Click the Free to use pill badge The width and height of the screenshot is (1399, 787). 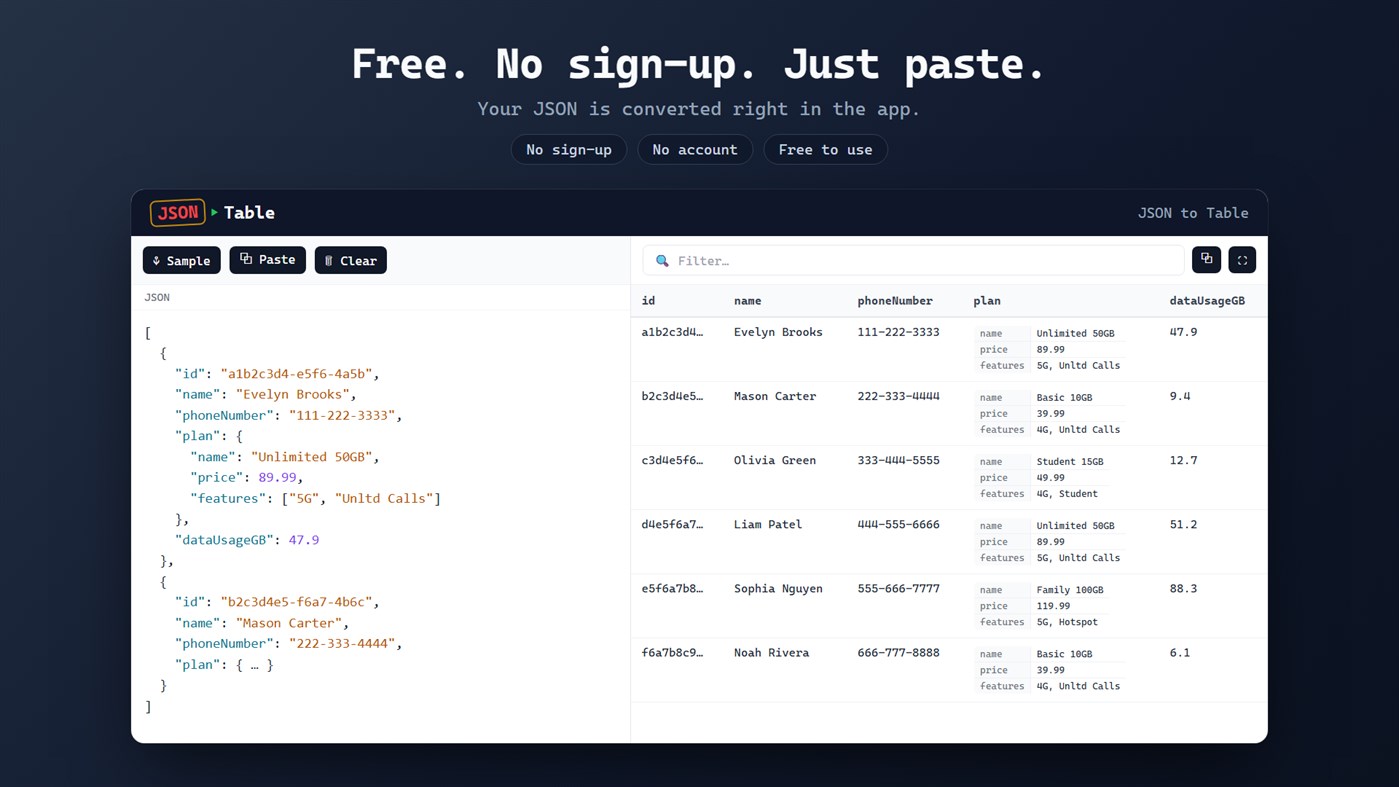[x=825, y=149]
